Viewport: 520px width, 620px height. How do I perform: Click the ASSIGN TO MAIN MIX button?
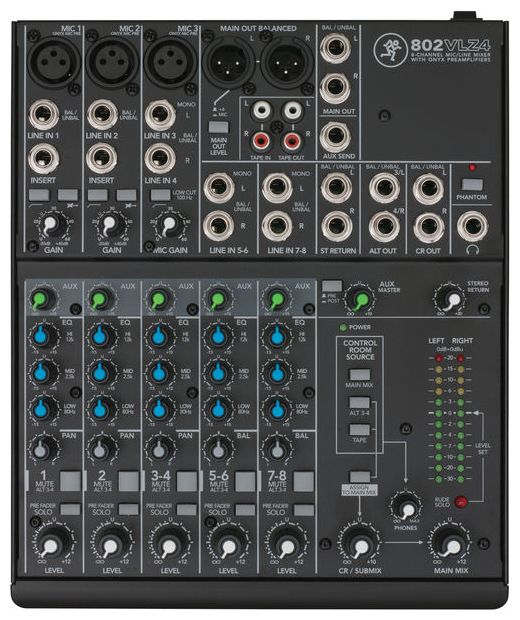click(360, 476)
